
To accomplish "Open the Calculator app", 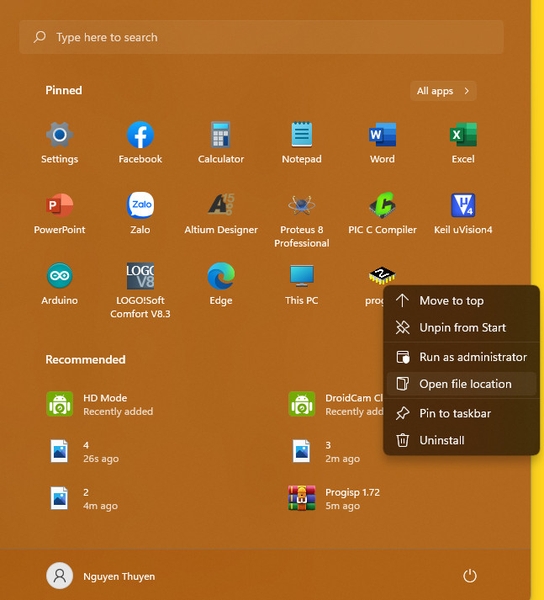I will 221,142.
